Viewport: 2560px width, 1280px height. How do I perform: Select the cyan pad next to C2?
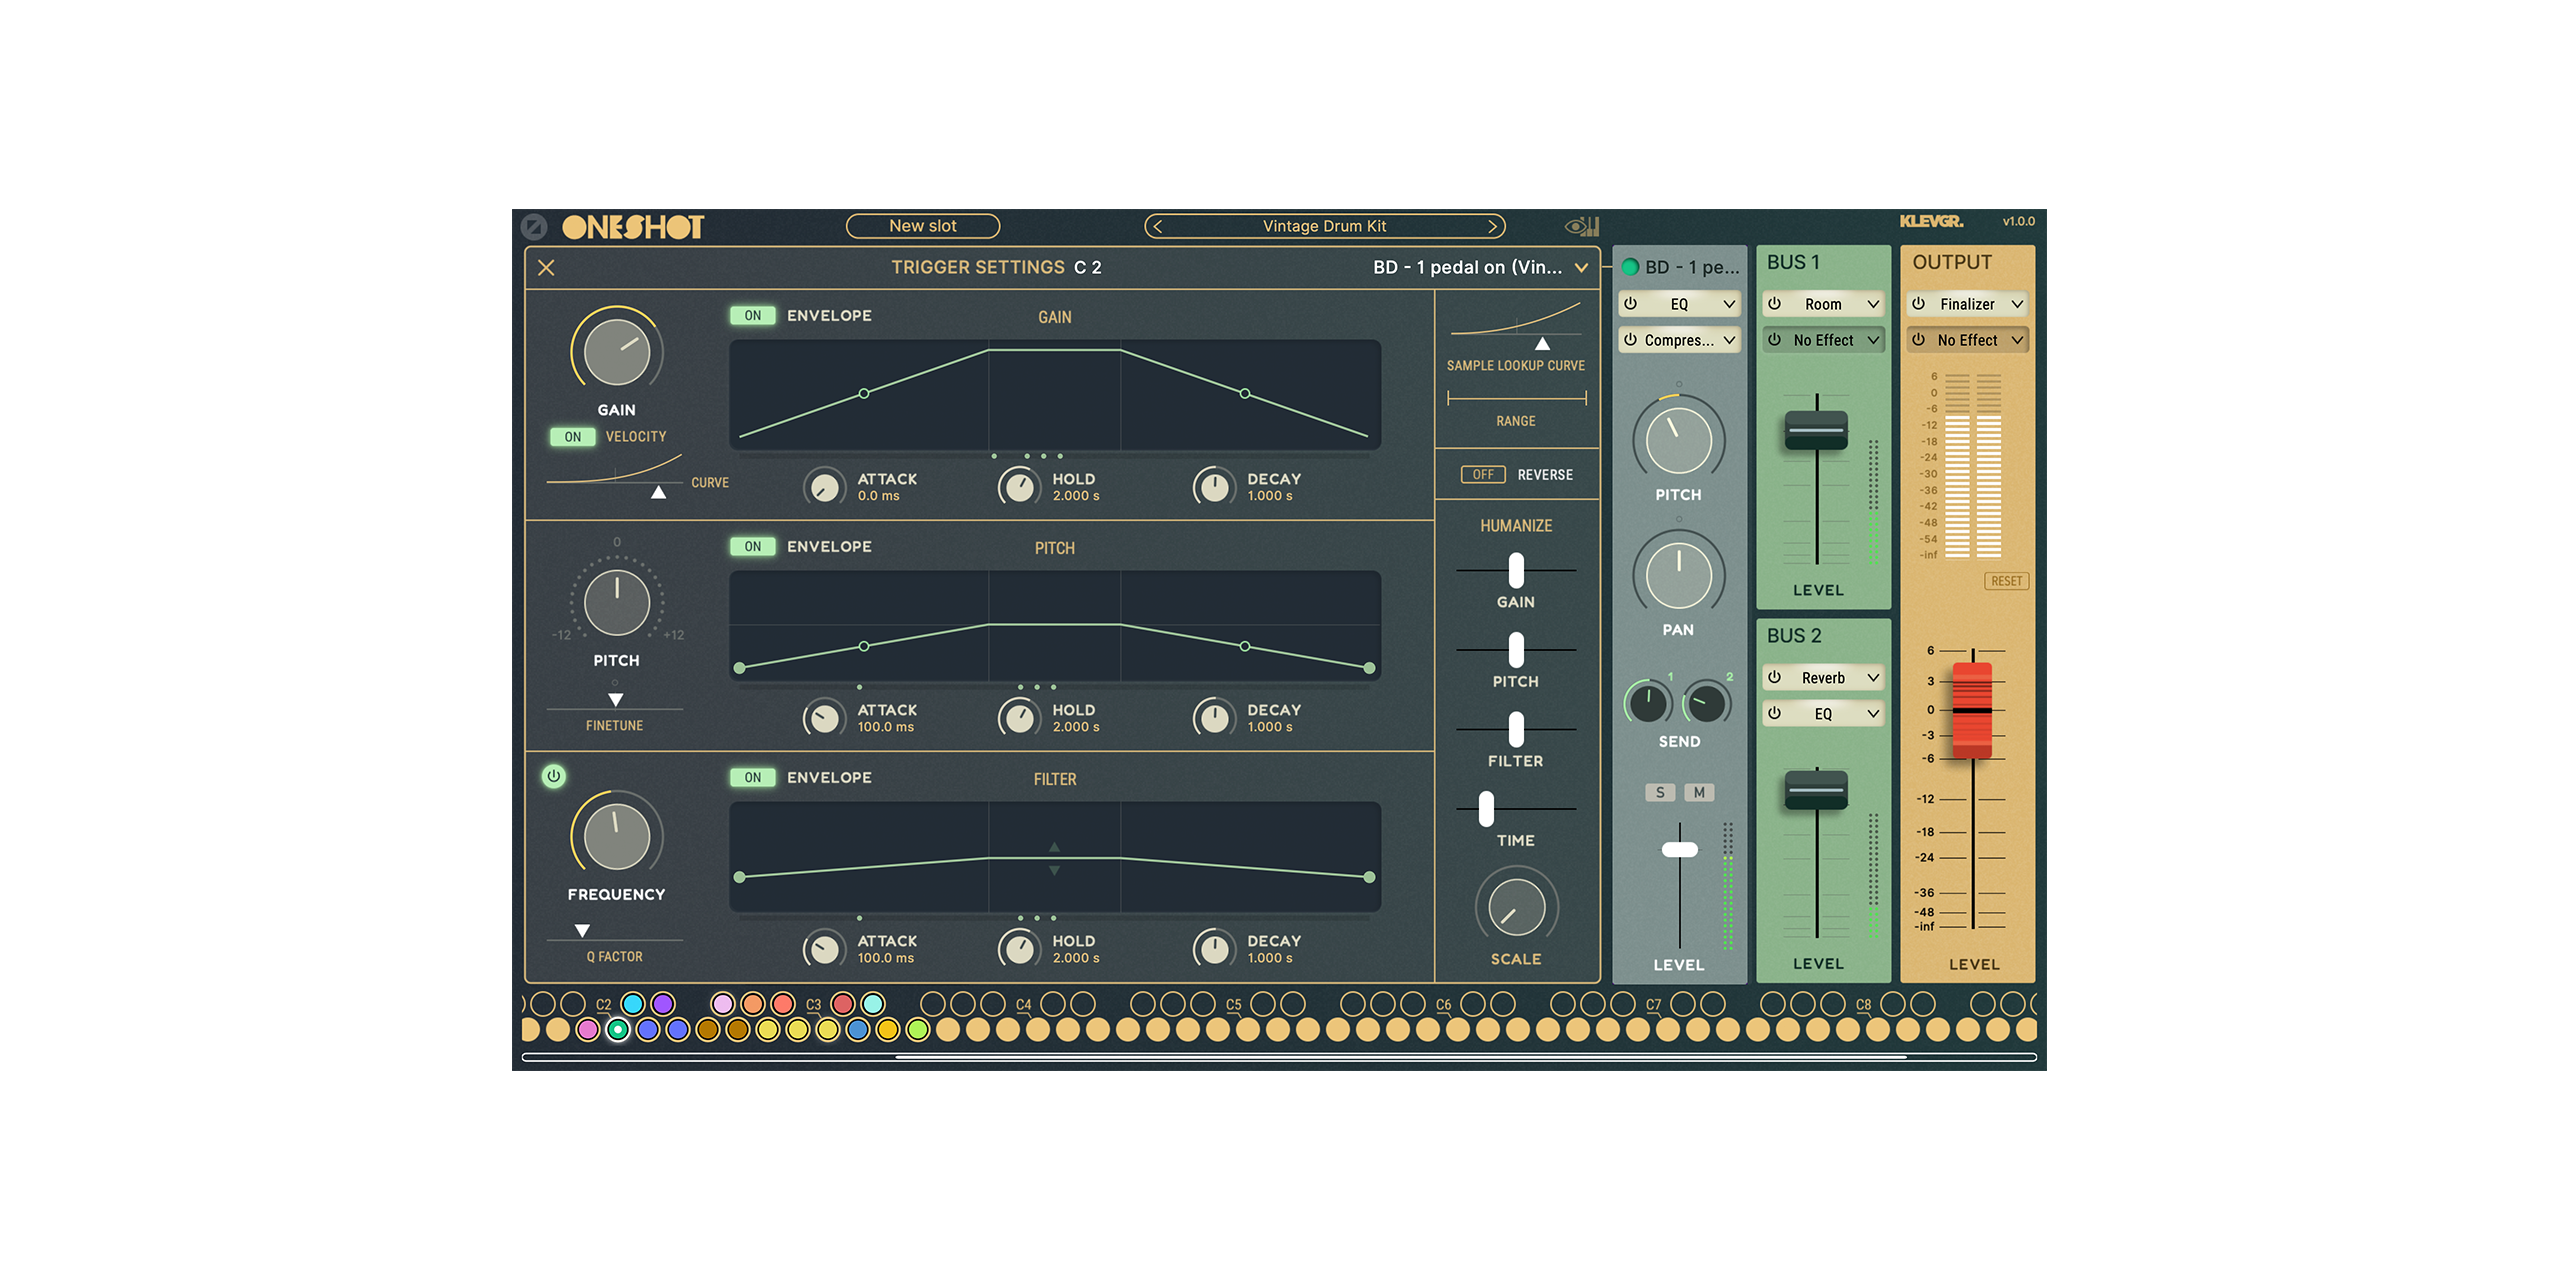pyautogui.click(x=632, y=1004)
